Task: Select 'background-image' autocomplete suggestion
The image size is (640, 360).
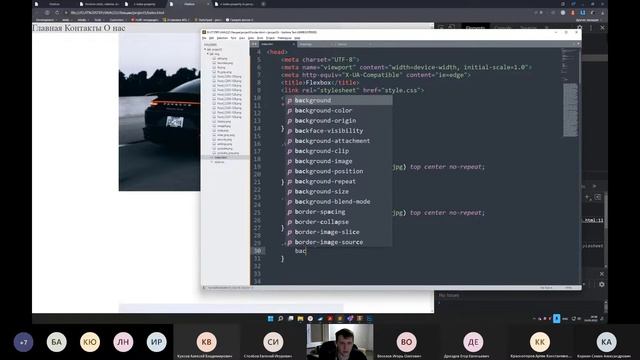Action: 338,161
